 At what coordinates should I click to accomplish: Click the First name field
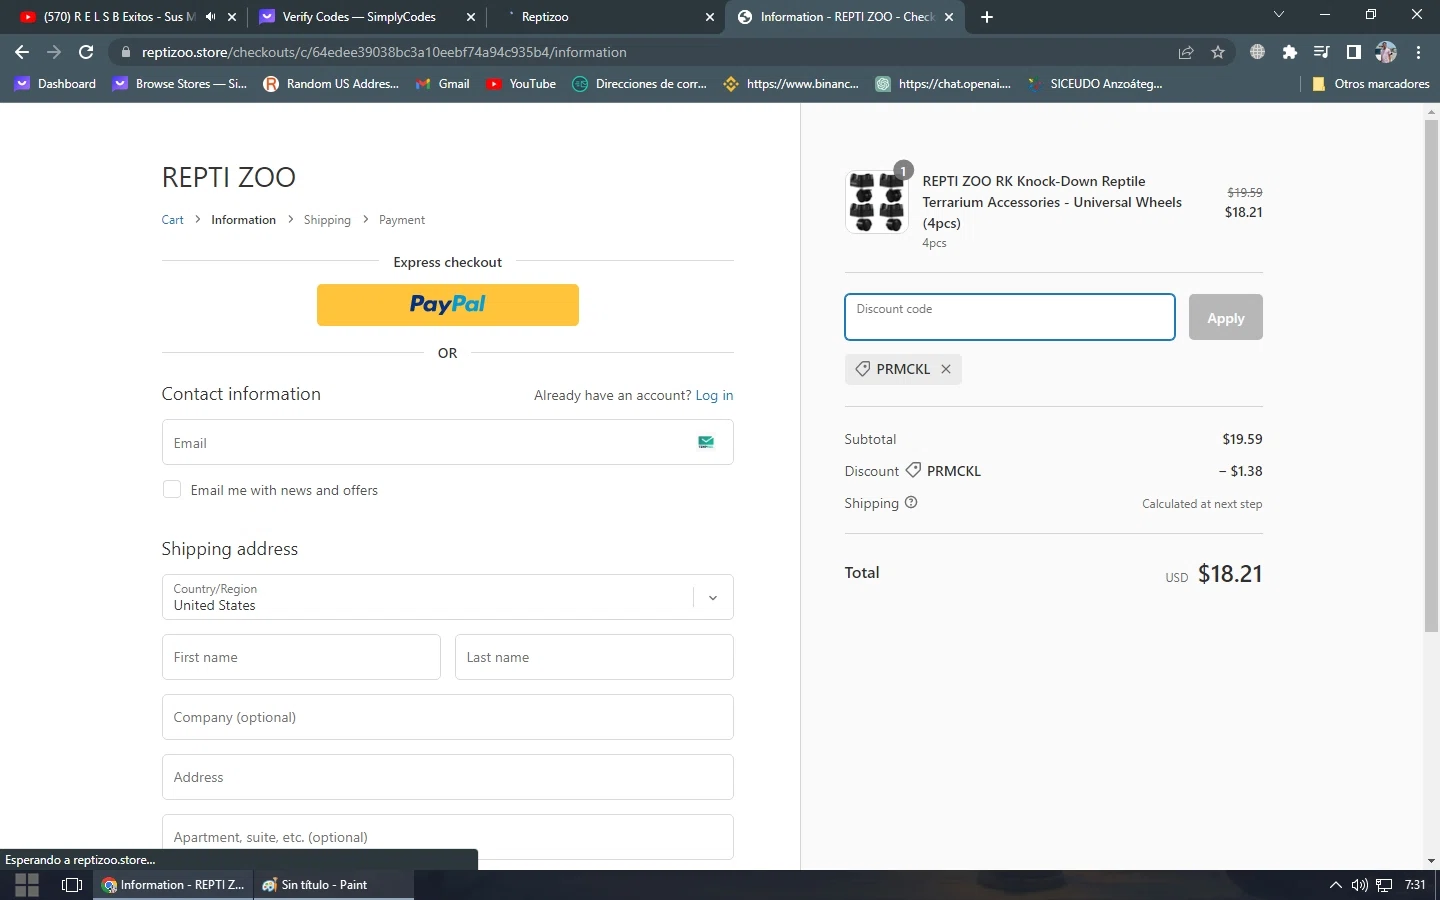[x=301, y=657]
